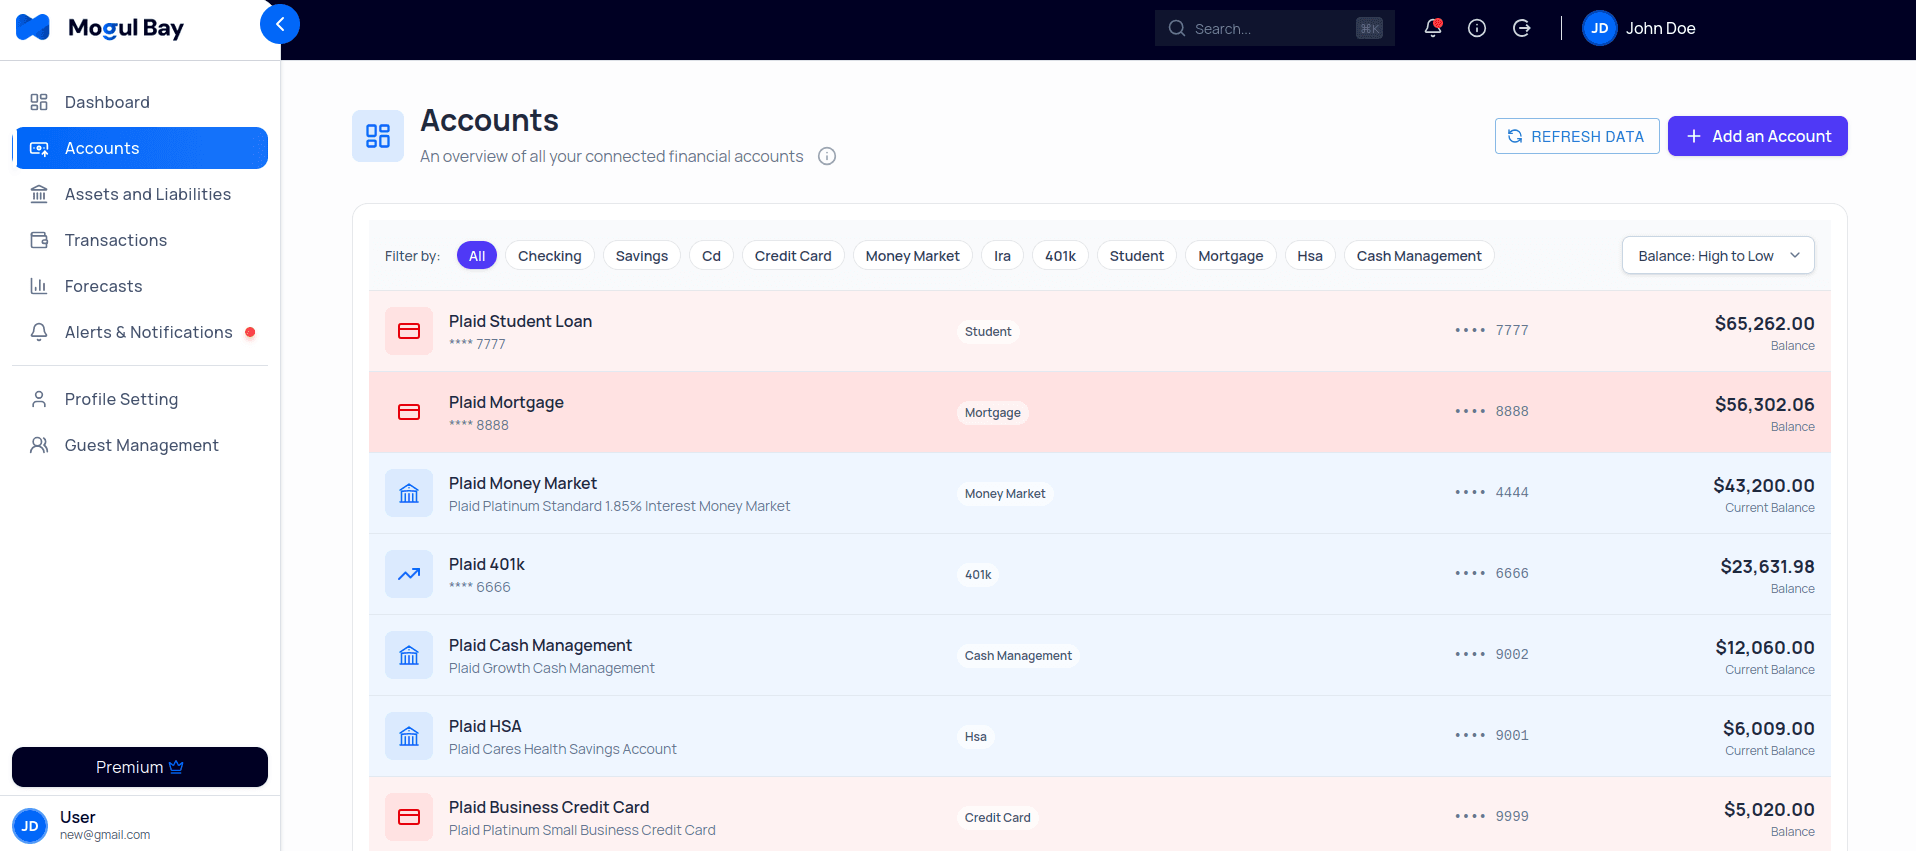Collapse the sidebar with the blue arrow
The height and width of the screenshot is (851, 1916).
coord(280,24)
